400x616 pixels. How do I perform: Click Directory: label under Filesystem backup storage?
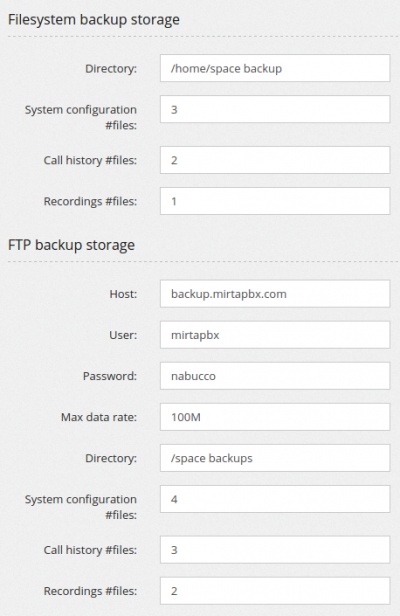tap(111, 69)
